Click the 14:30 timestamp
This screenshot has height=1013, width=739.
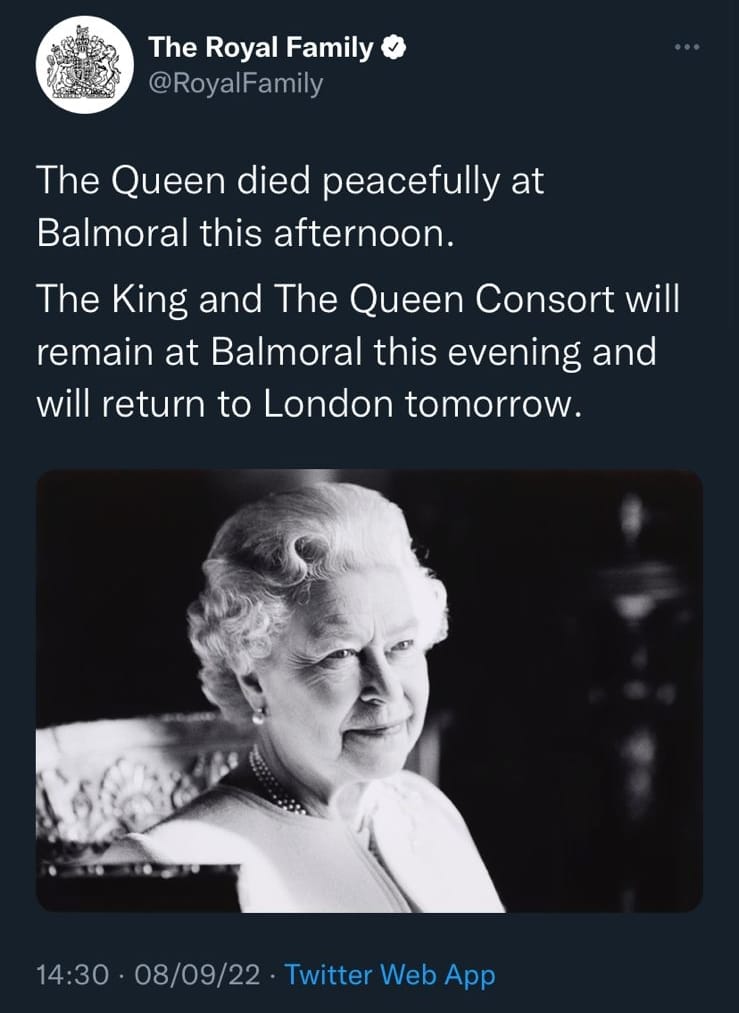[72, 974]
